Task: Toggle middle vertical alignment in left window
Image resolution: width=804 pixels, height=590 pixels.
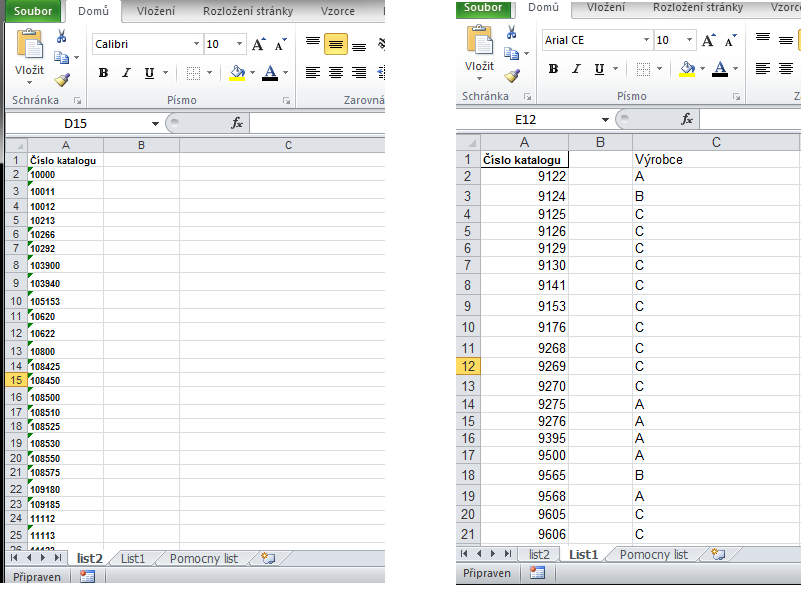Action: click(x=336, y=45)
